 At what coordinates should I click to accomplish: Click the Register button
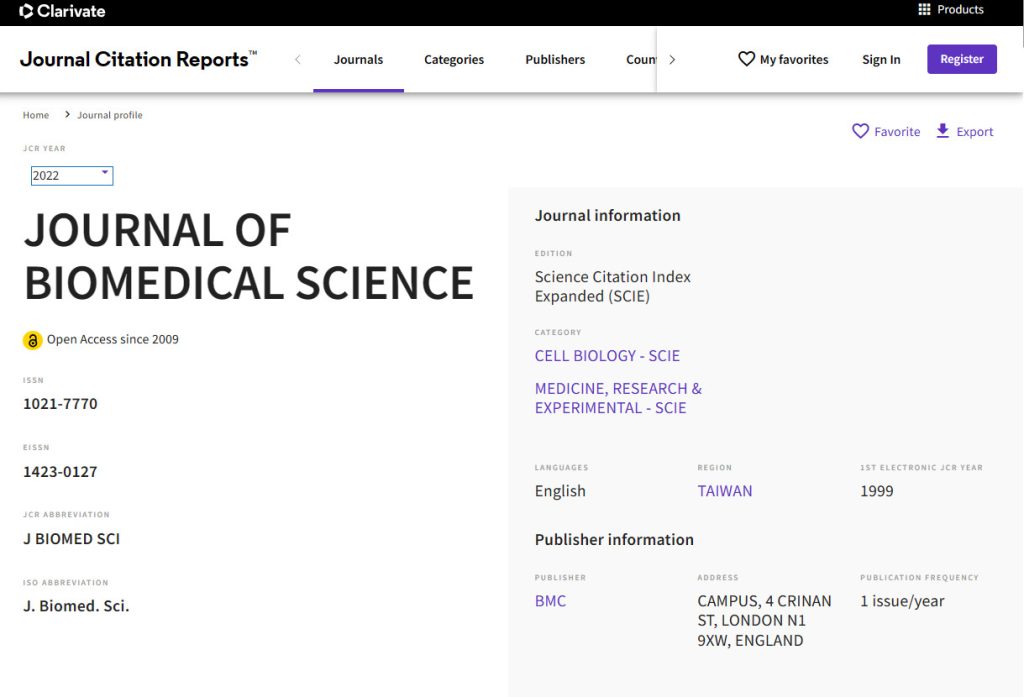962,59
